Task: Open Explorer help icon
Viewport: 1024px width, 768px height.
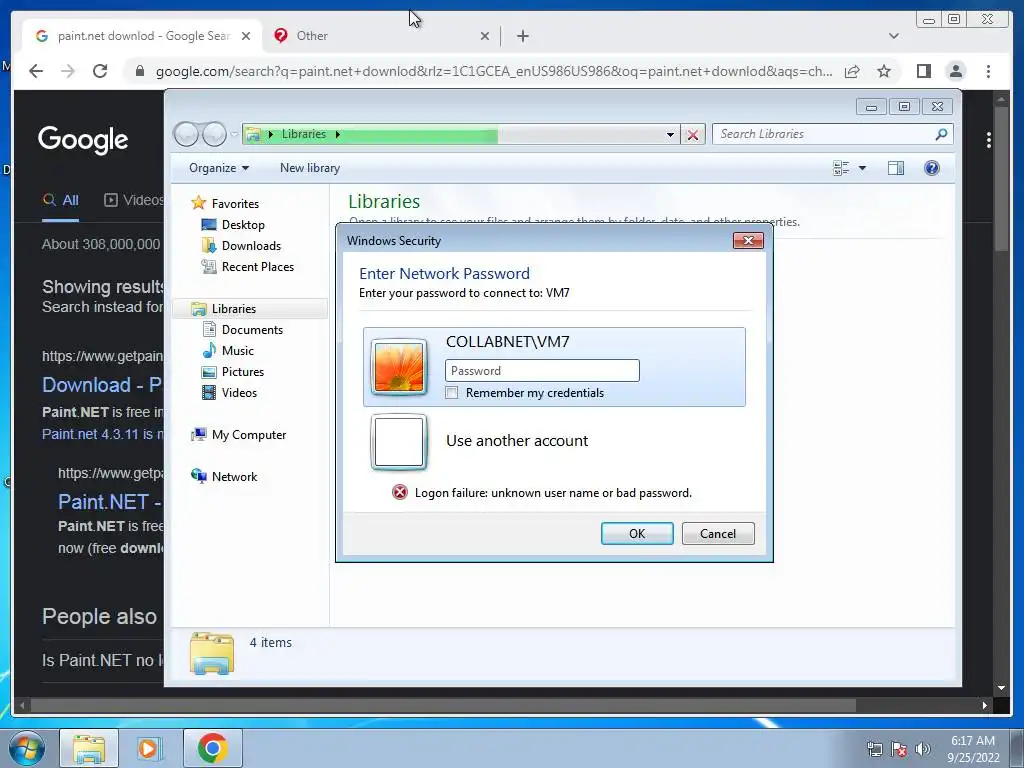Action: [x=932, y=168]
